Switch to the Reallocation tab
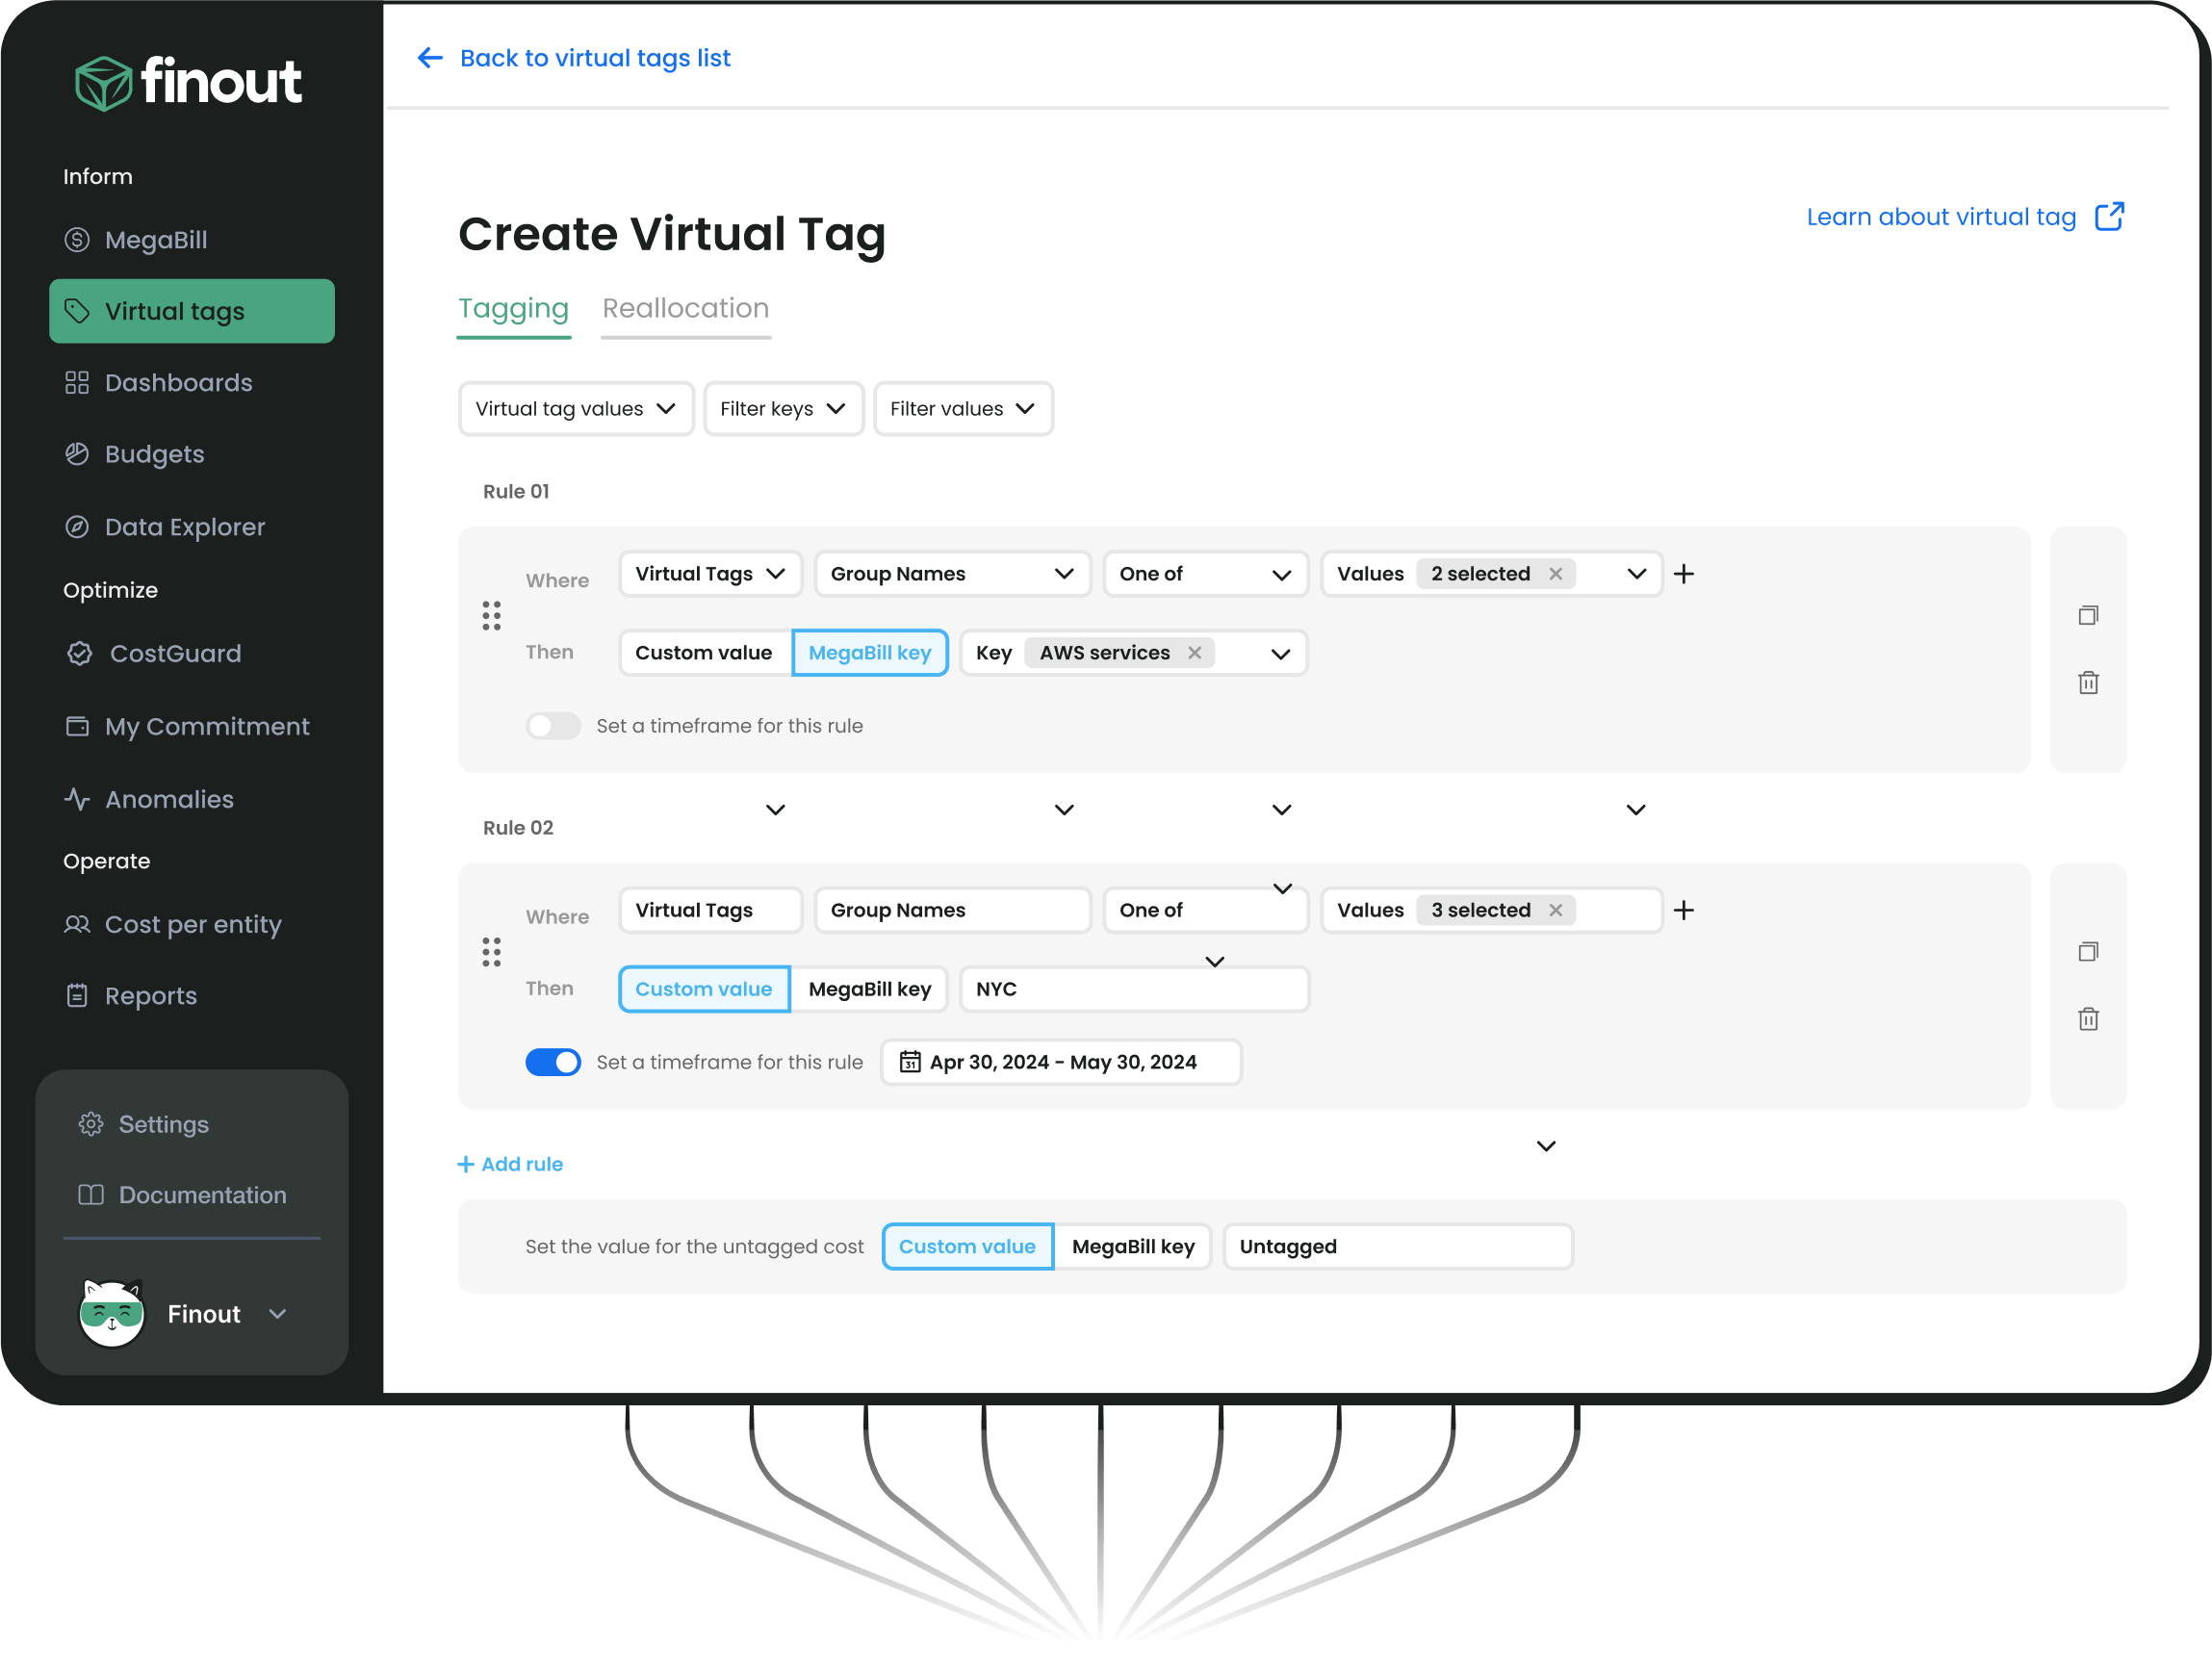 (x=685, y=308)
